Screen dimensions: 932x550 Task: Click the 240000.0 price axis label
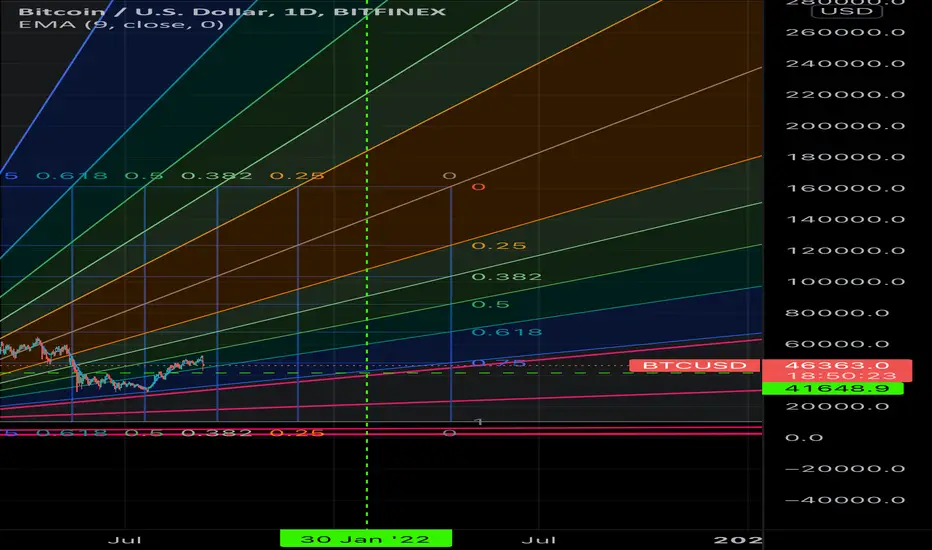845,64
